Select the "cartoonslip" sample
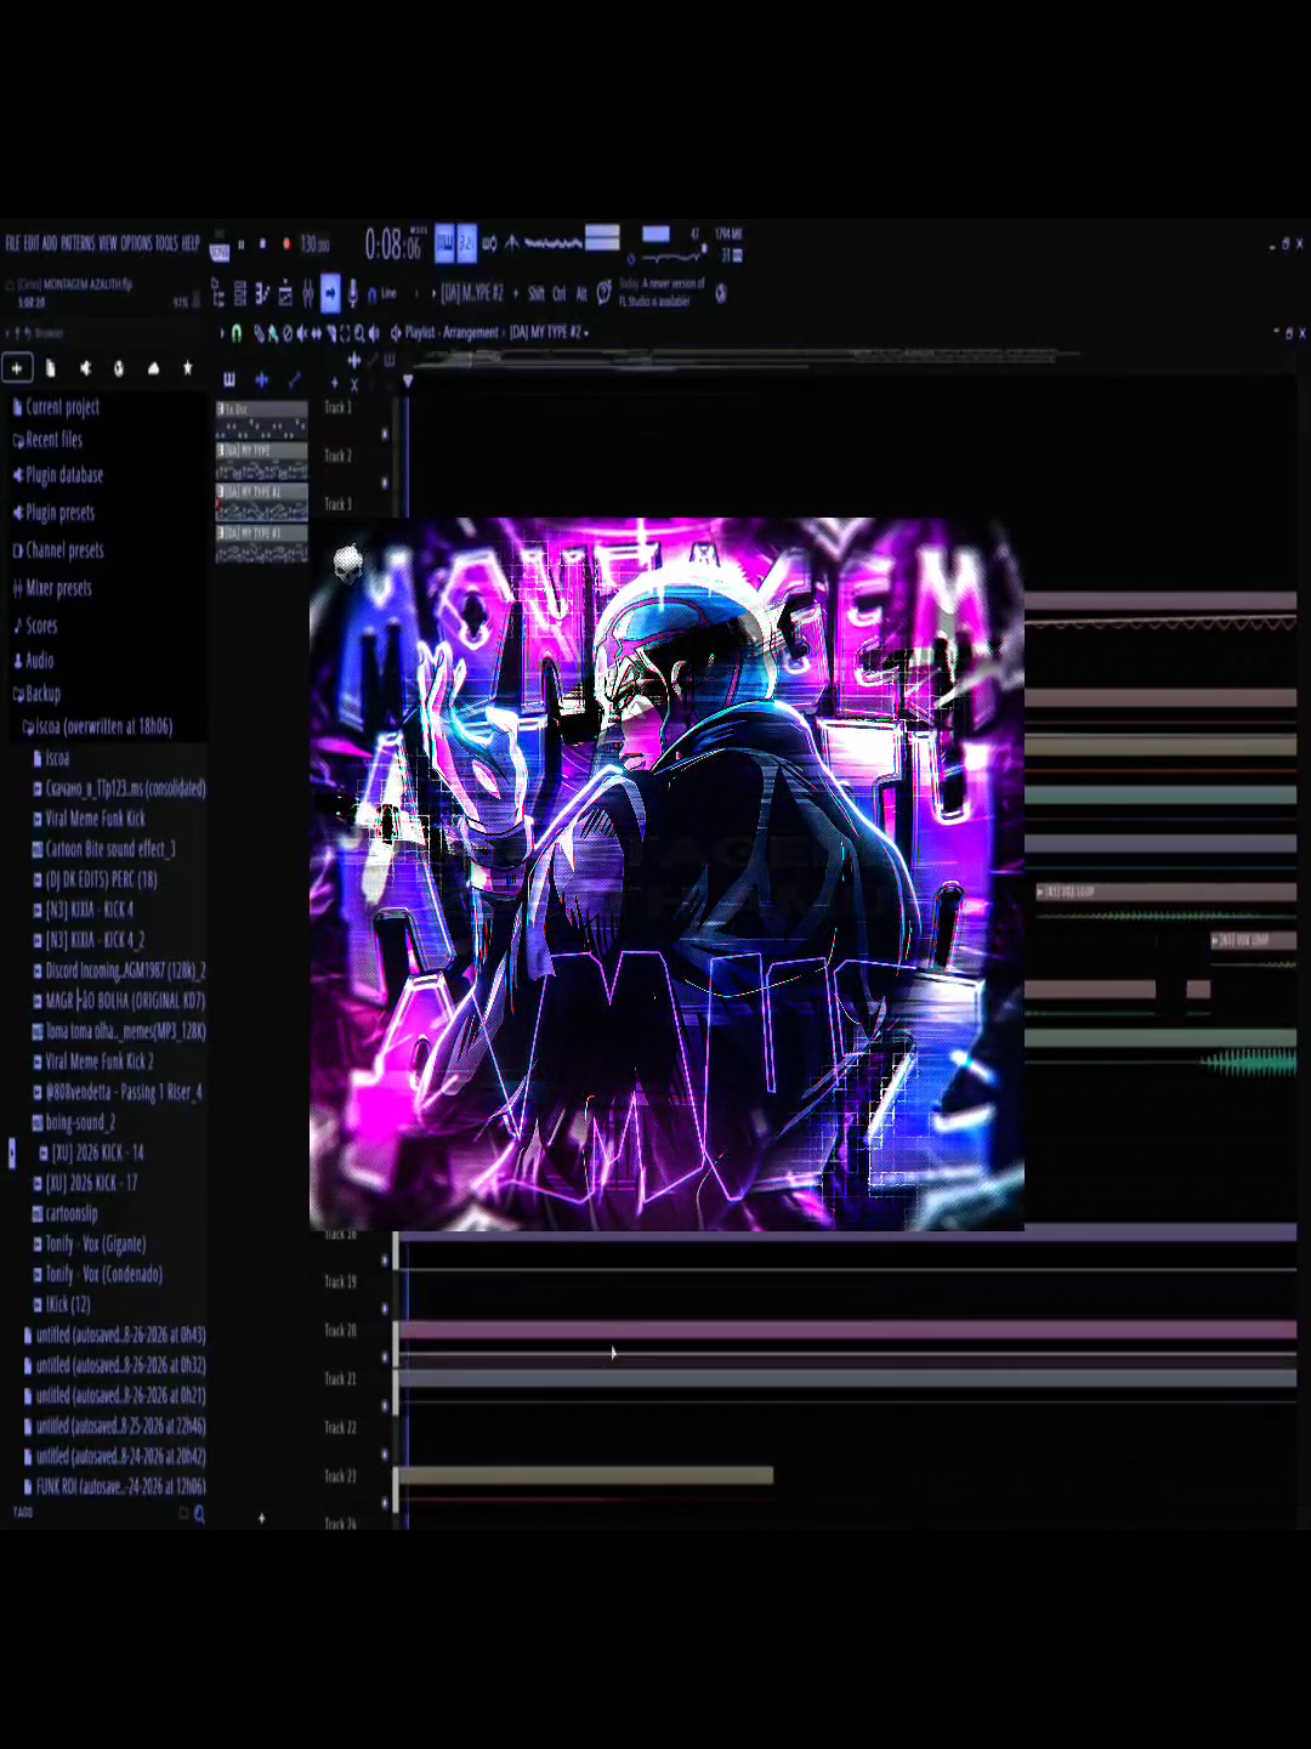 [66, 1214]
